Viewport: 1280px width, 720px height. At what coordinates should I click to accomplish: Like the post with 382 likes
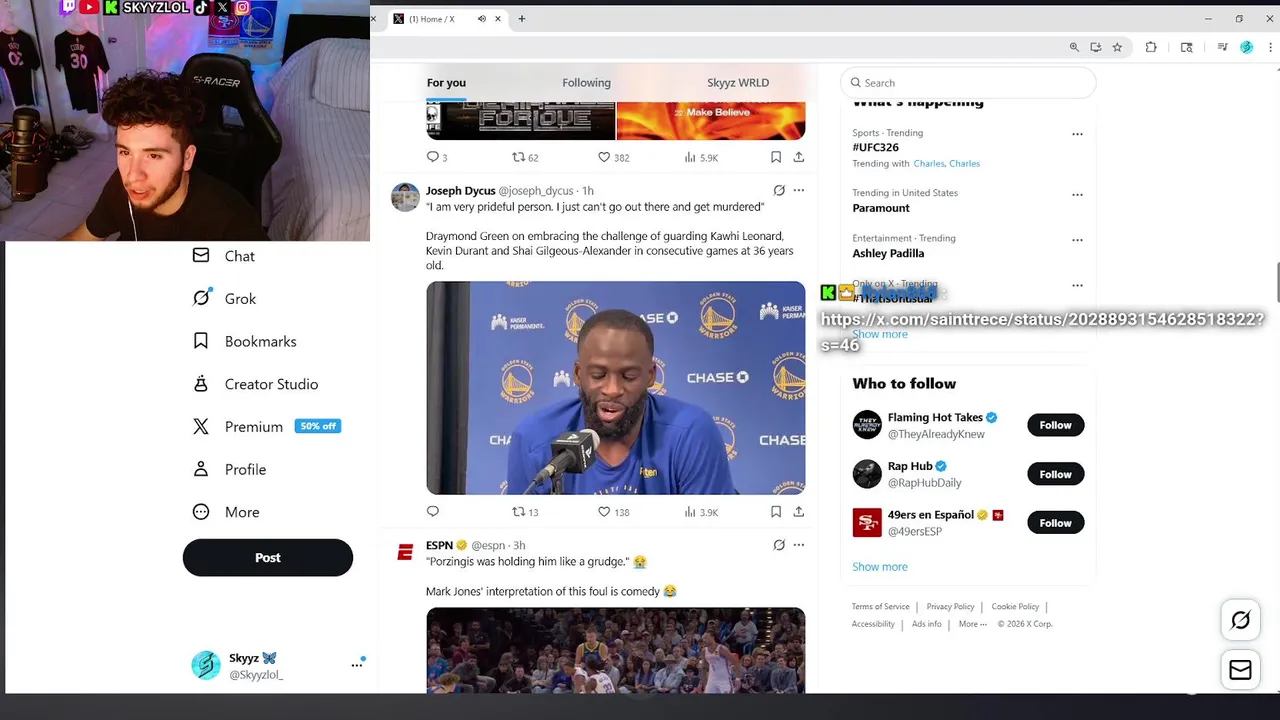(613, 157)
